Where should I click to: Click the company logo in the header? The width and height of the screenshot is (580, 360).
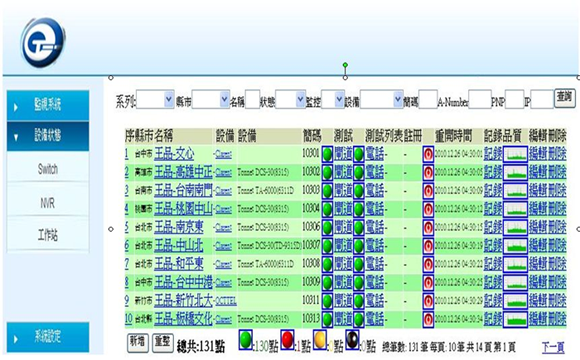43,43
